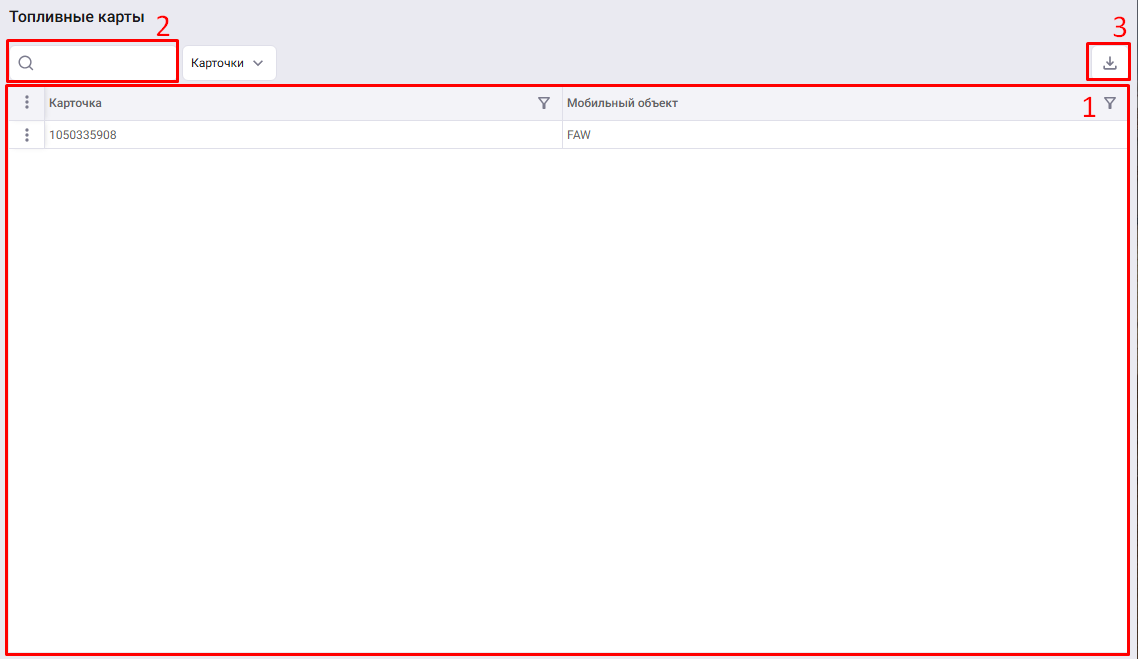The height and width of the screenshot is (659, 1138).
Task: Select card number 1050335908 cell
Action: coord(303,135)
